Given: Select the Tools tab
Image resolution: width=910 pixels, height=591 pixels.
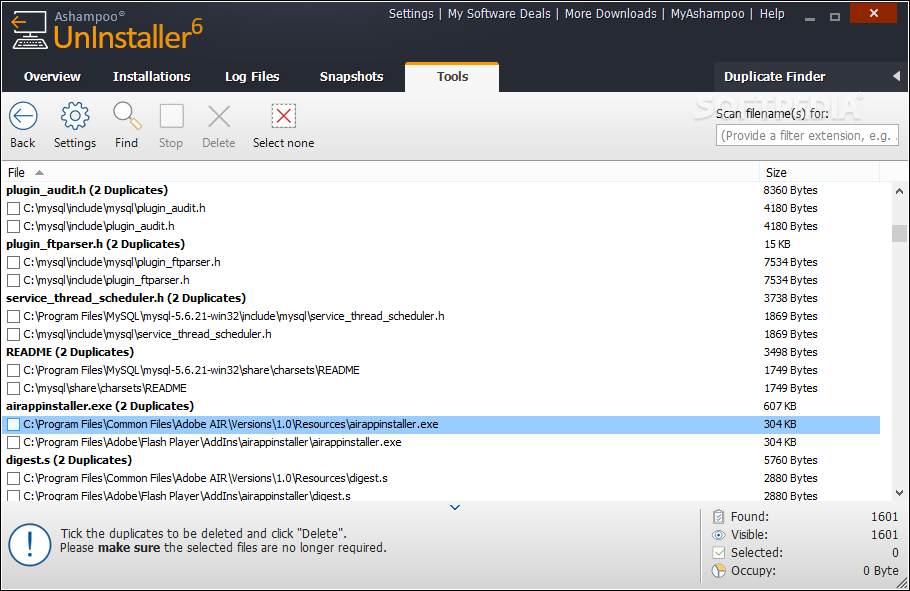Looking at the screenshot, I should 452,77.
